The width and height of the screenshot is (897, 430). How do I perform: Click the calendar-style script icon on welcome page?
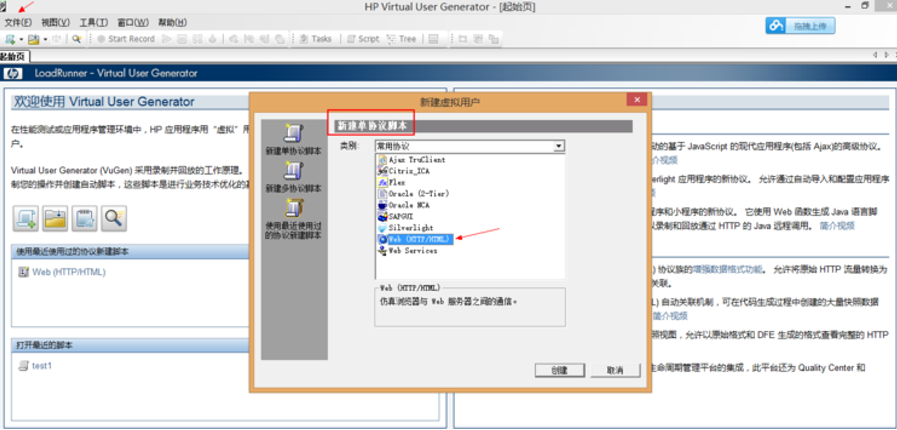coord(85,219)
